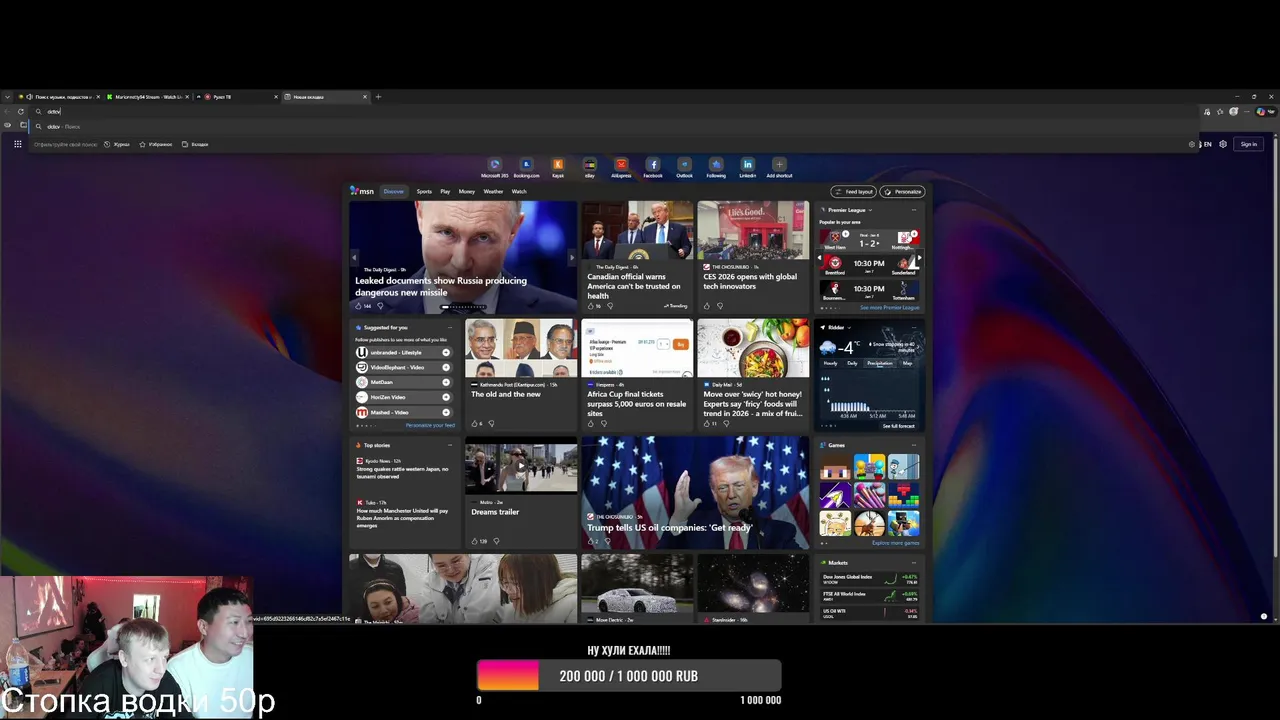The width and height of the screenshot is (1280, 720).
Task: Open a new browser tab with plus
Action: (378, 97)
